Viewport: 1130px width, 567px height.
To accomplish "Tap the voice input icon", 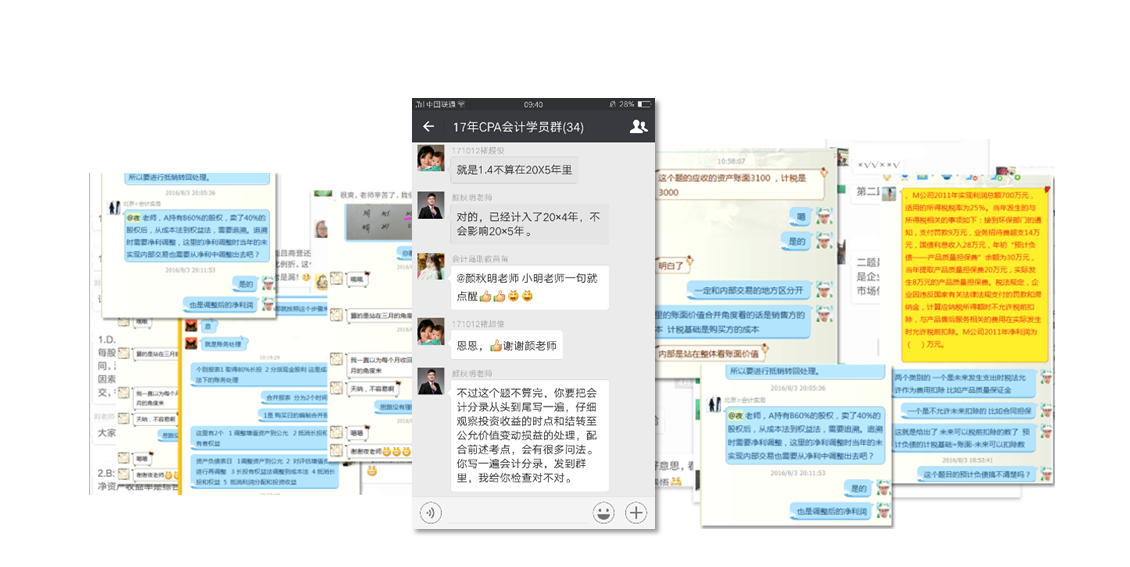I will coord(431,513).
